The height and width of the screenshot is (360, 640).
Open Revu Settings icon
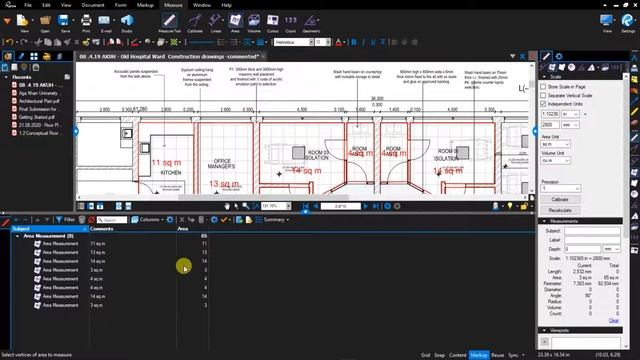628,22
